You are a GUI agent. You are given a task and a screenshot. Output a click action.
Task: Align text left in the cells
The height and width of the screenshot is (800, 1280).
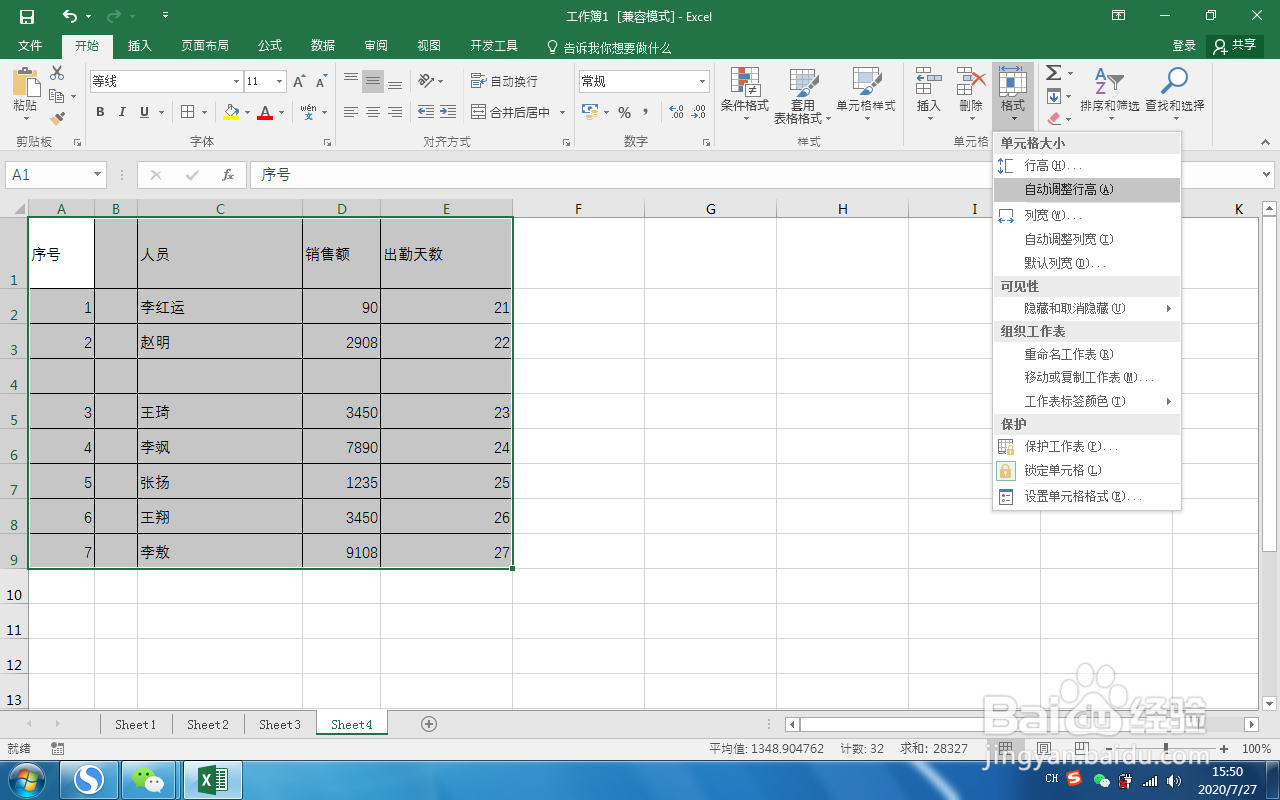[351, 112]
